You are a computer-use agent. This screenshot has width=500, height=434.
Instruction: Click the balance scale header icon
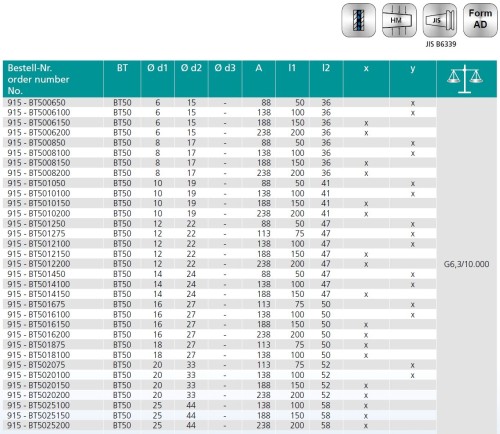point(465,79)
